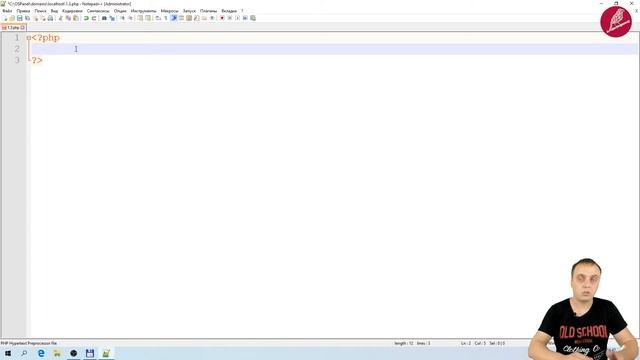Open the Правка menu
This screenshot has height=360, width=640.
(x=23, y=11)
